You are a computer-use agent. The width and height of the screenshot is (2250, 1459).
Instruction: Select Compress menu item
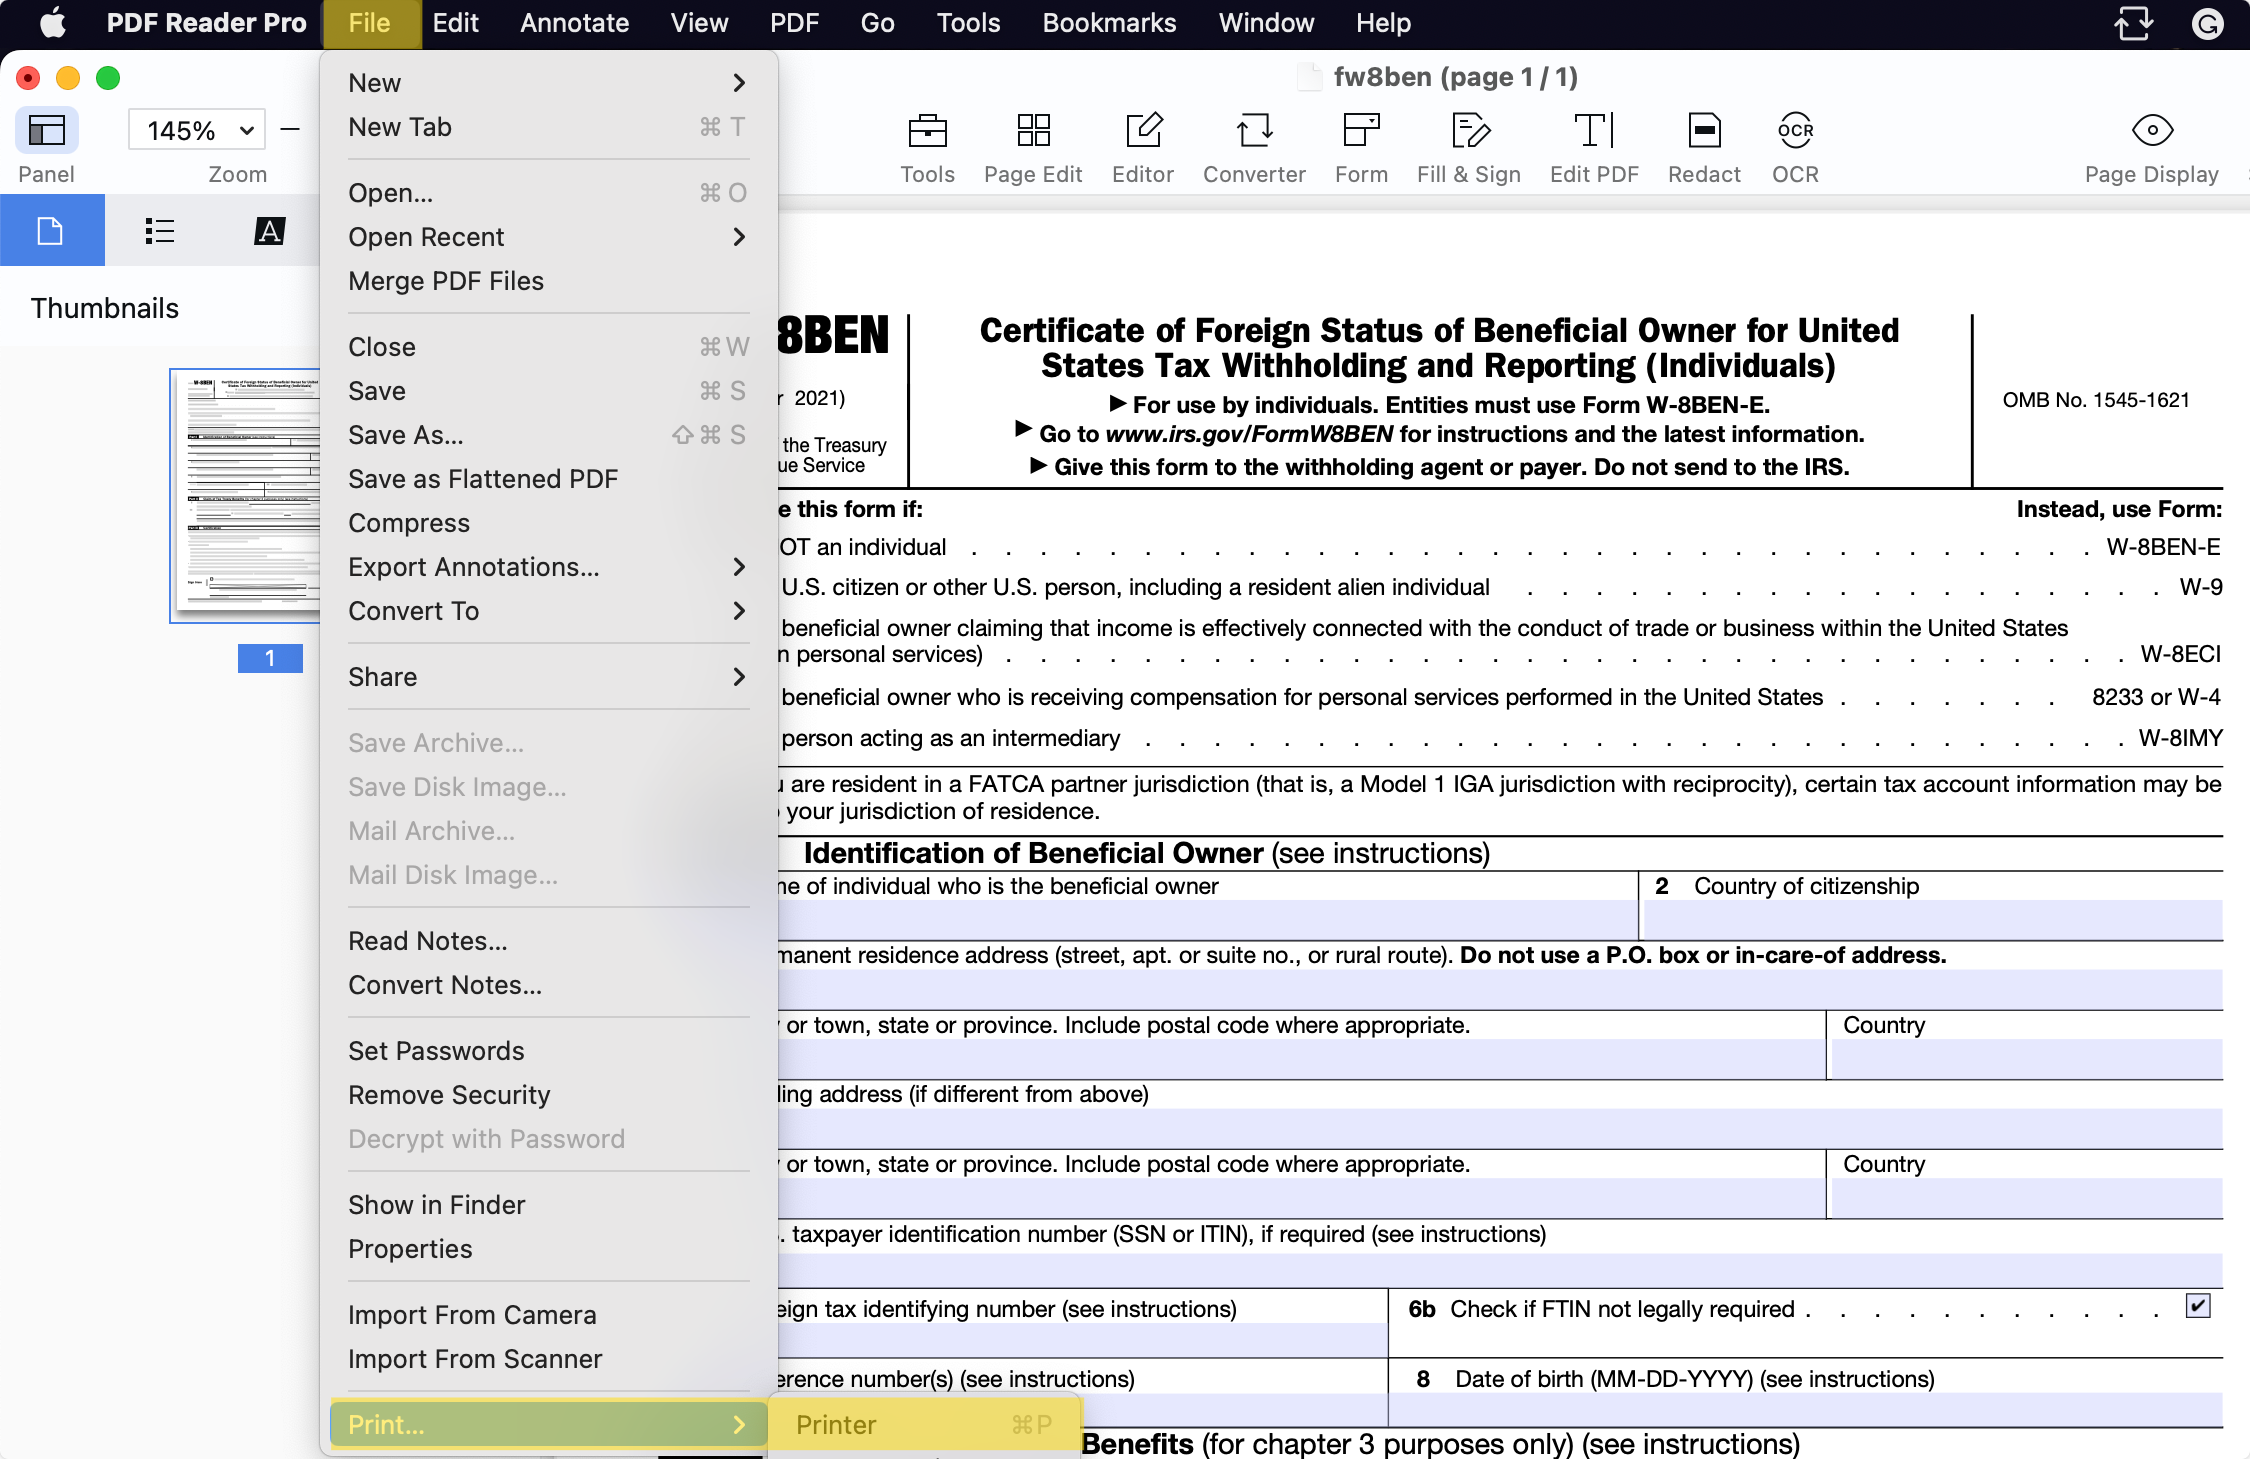point(548,523)
